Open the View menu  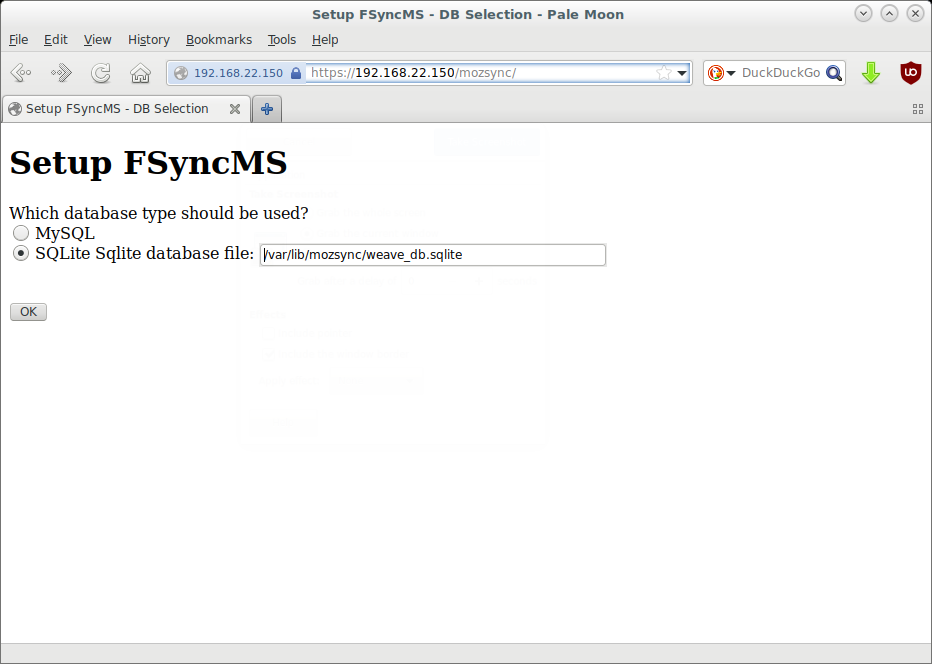[97, 40]
